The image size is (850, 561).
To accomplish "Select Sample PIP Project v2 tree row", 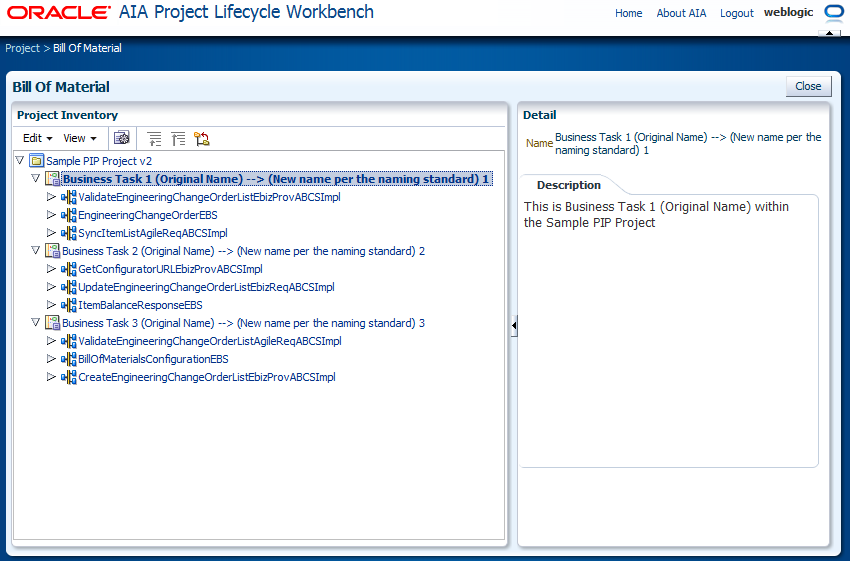I will [99, 161].
